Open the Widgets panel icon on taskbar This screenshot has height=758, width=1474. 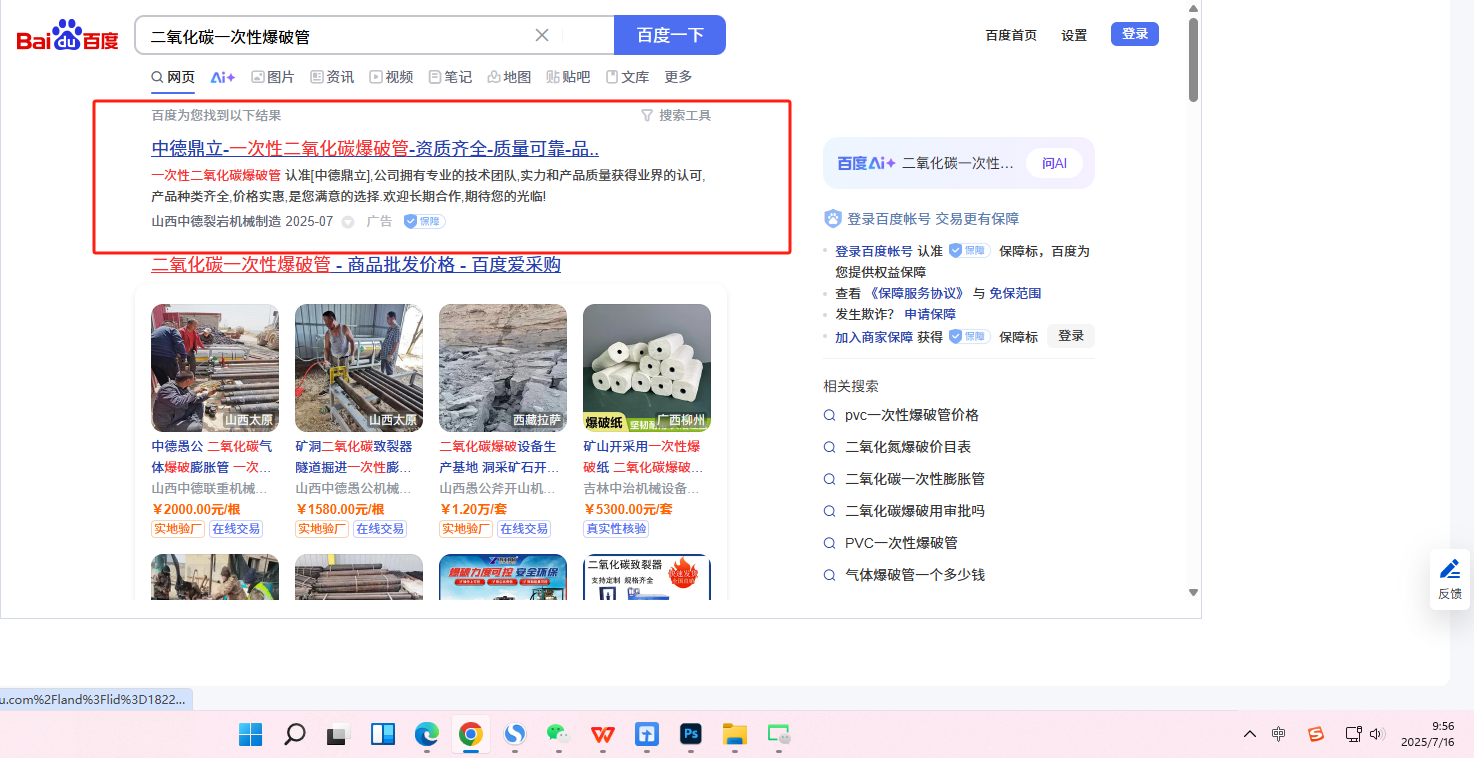click(383, 735)
